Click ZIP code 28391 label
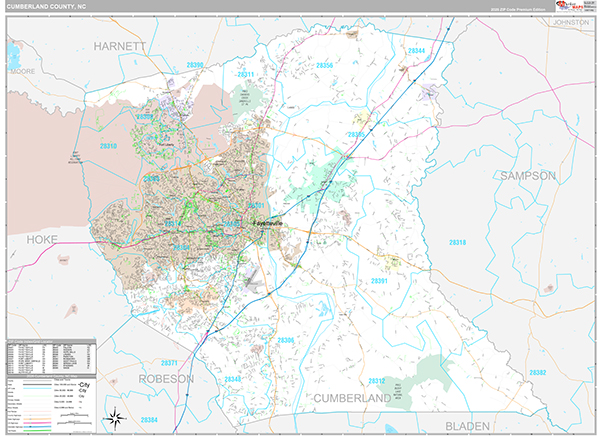 click(x=380, y=281)
